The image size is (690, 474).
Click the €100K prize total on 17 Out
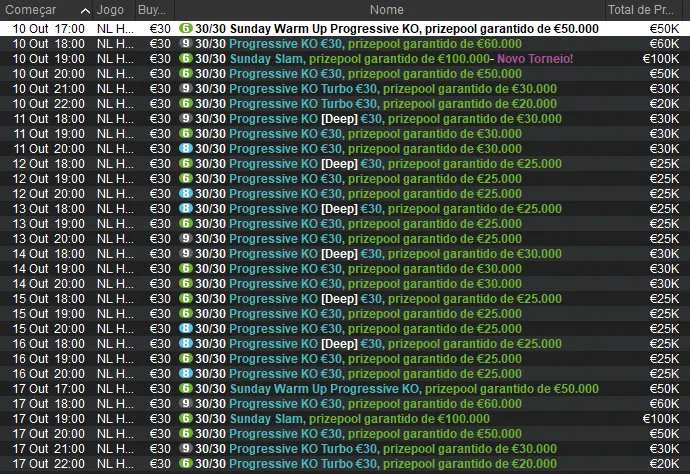(x=661, y=419)
